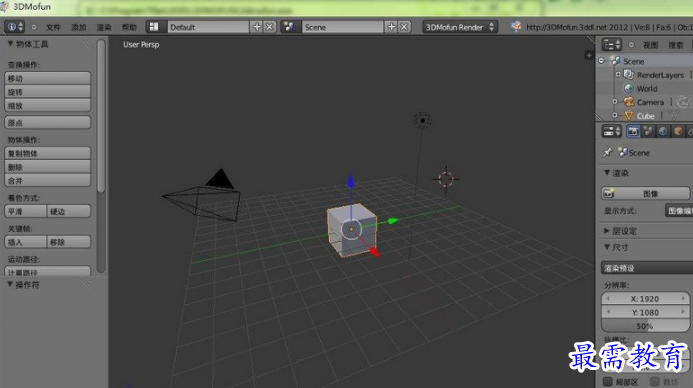Click the Render properties camera icon

[633, 131]
